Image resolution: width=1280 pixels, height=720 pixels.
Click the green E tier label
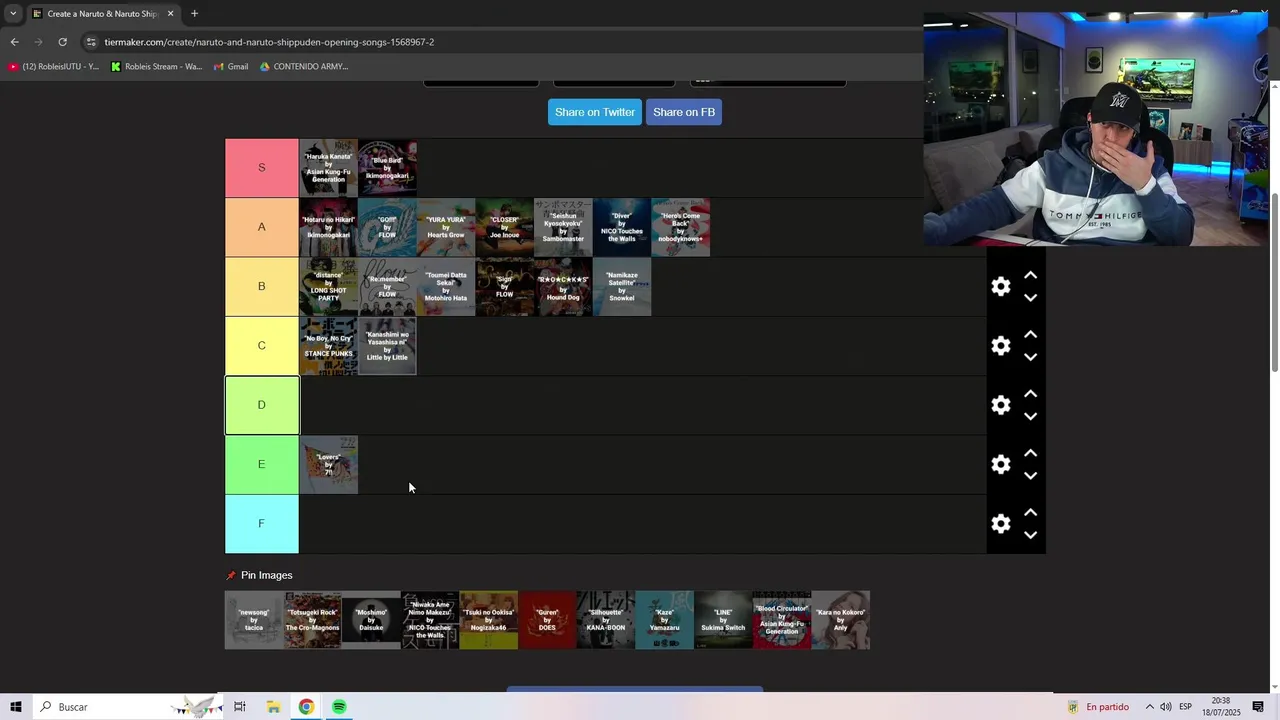pos(262,465)
